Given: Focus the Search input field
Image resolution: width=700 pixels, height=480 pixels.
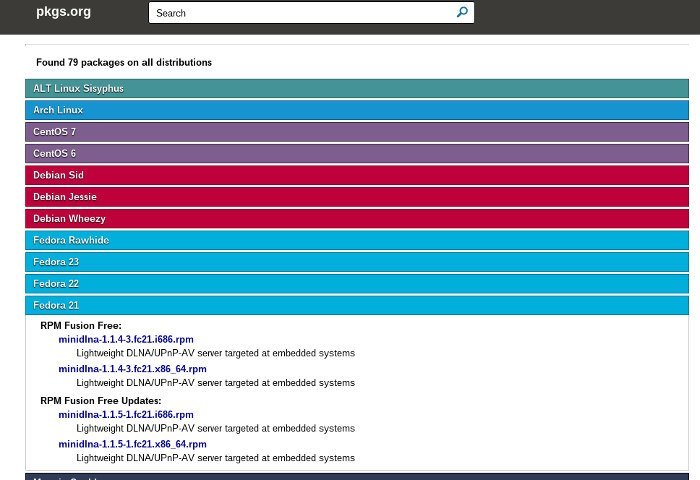Looking at the screenshot, I should tap(311, 13).
